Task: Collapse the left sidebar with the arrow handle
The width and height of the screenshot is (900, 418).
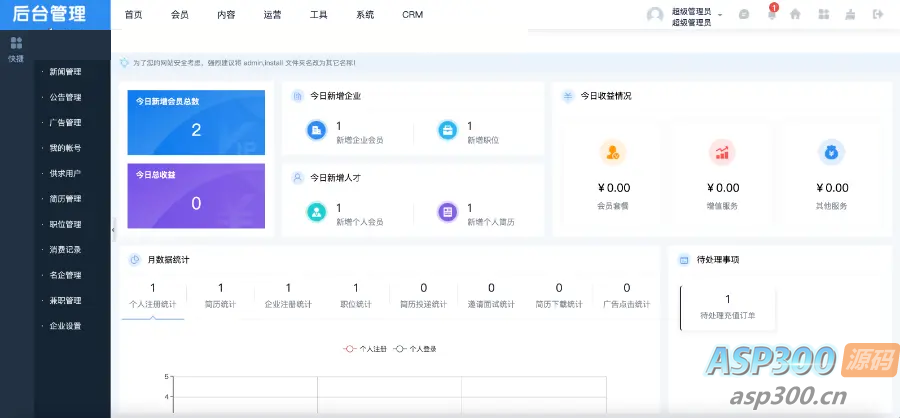Action: pos(113,229)
